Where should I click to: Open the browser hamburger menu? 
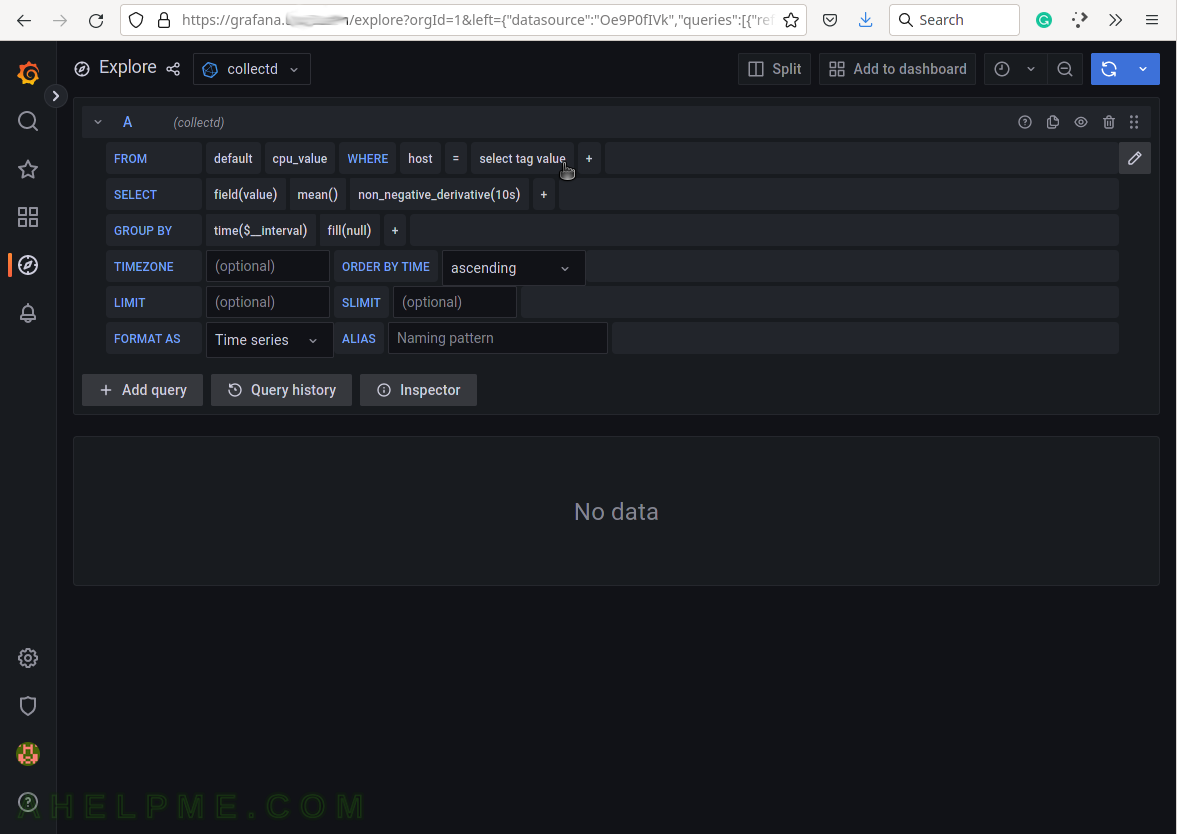point(1151,20)
